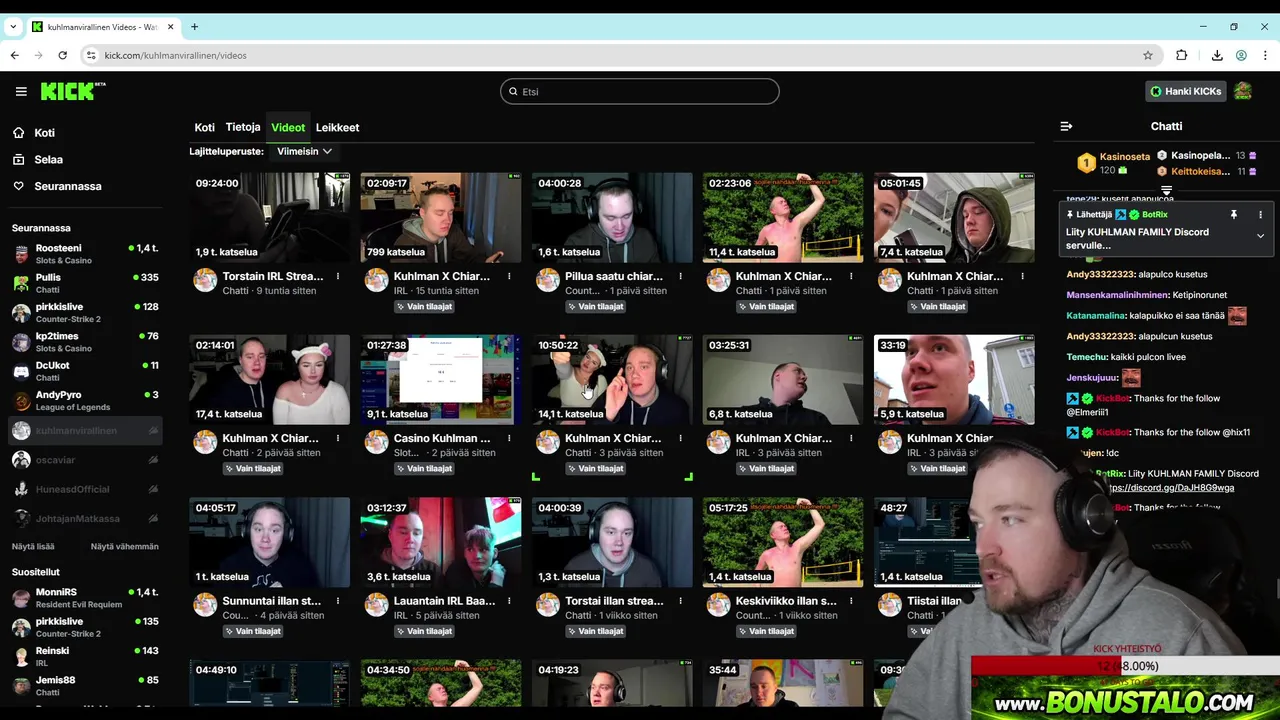Image resolution: width=1280 pixels, height=720 pixels.
Task: Expand the pinned BotRix message
Action: (1260, 236)
